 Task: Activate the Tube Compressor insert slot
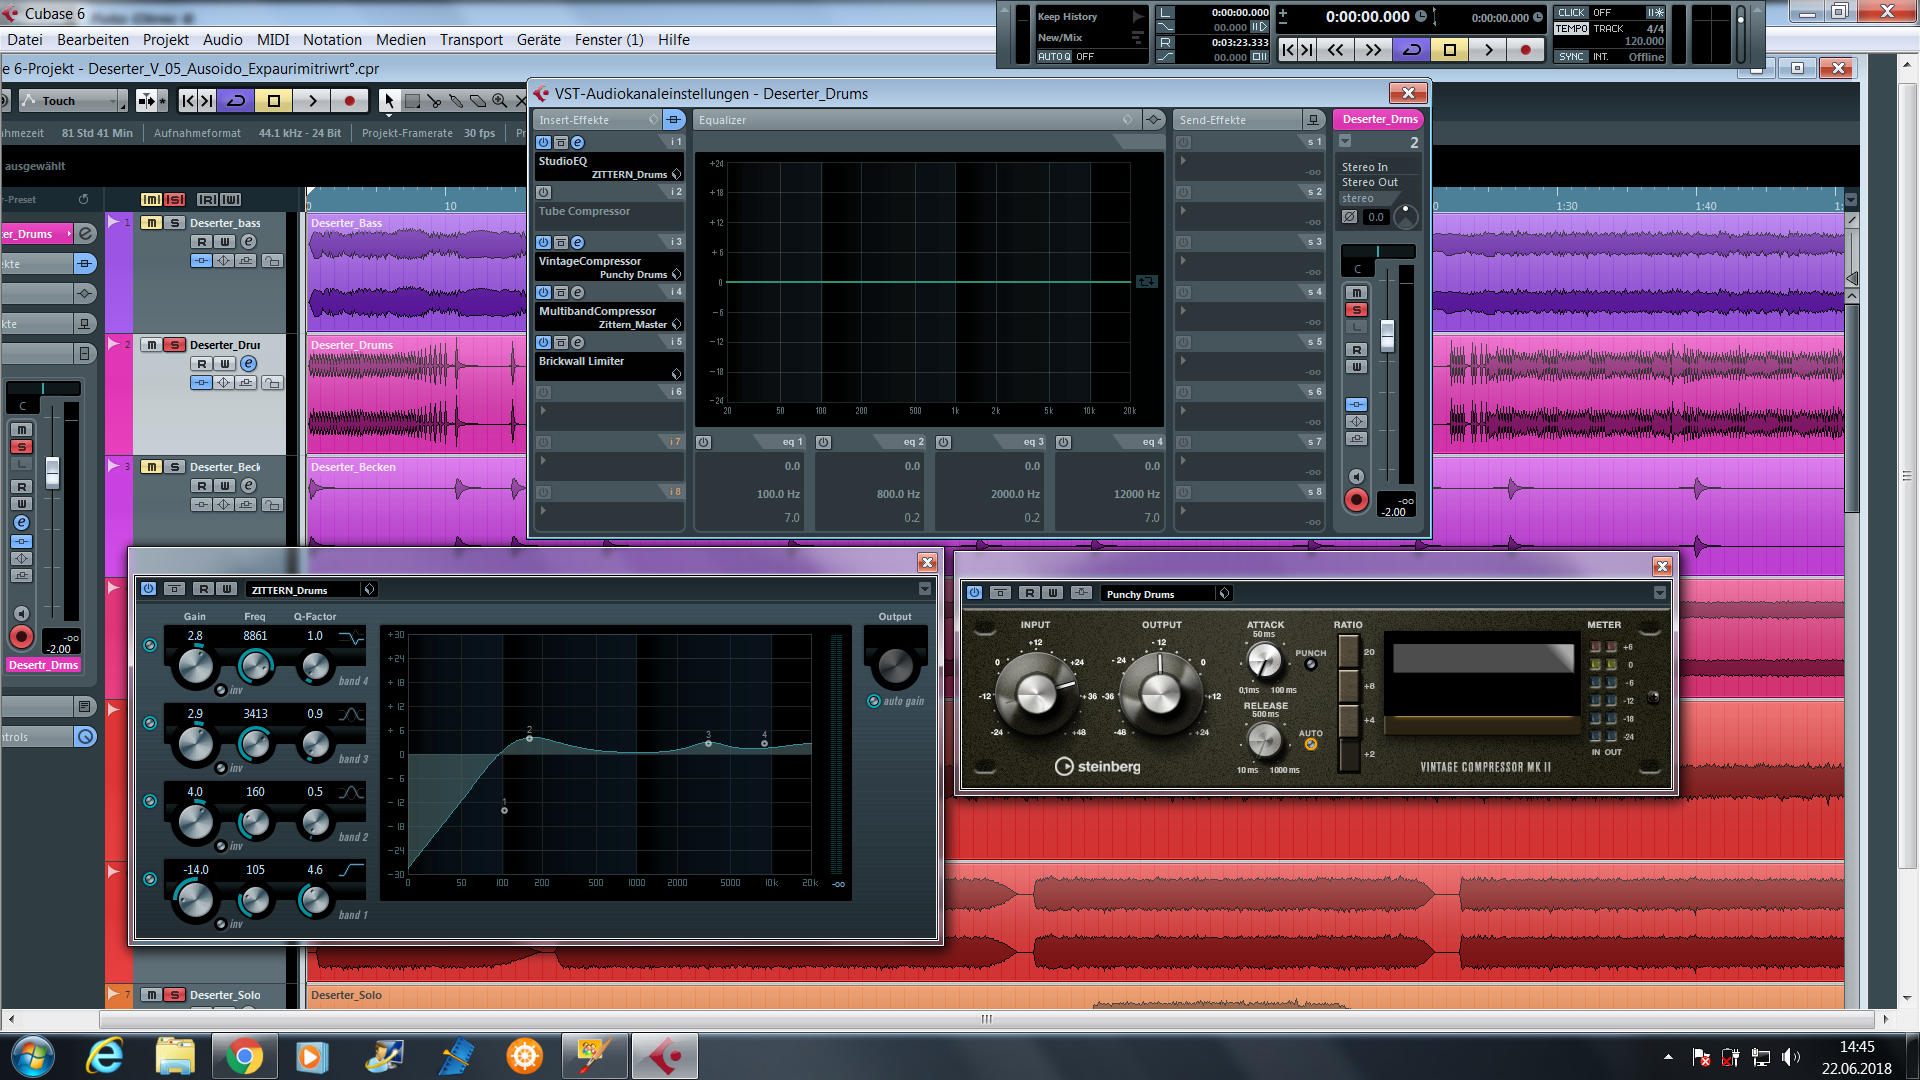click(x=543, y=192)
